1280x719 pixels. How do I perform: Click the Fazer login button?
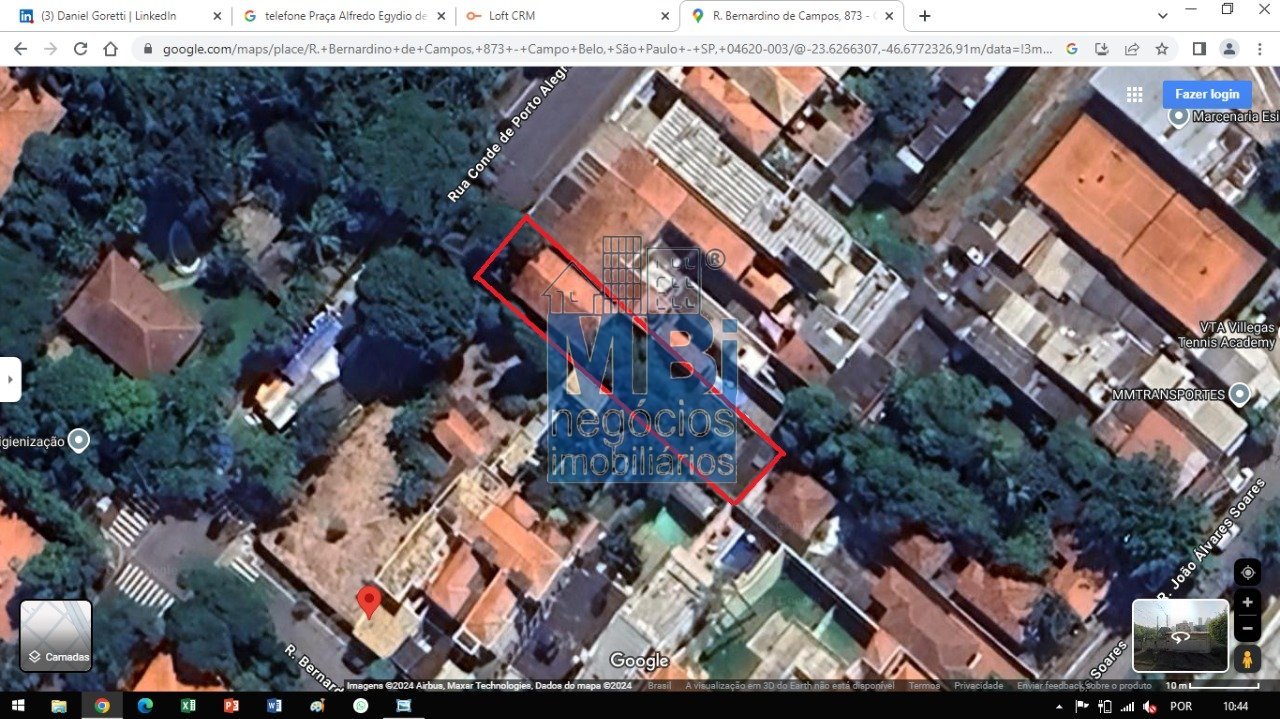tap(1207, 94)
